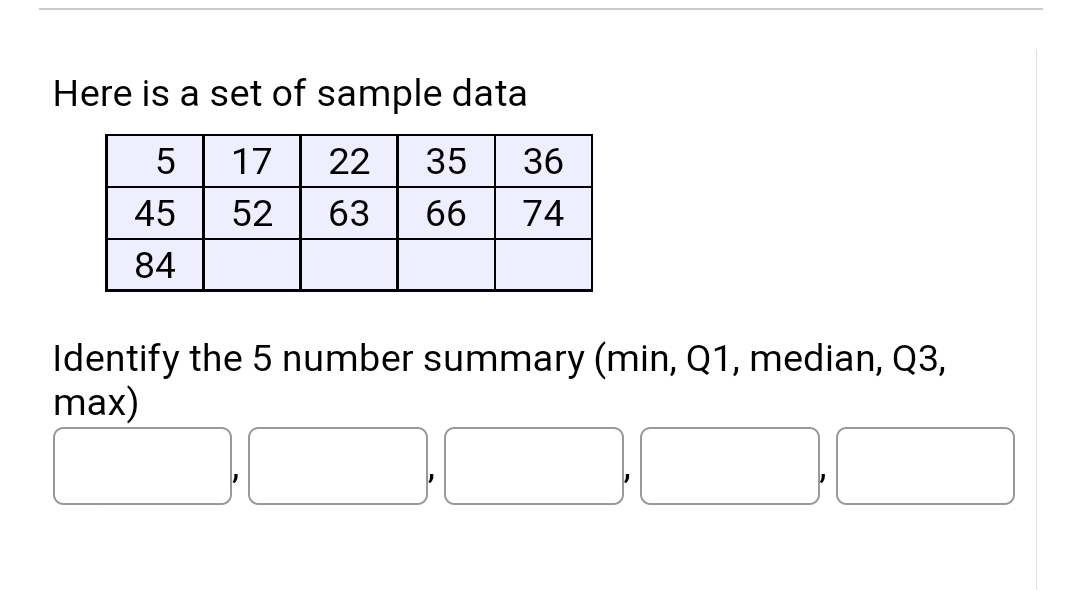Click the second answer box for Q1
1080x590 pixels.
[x=338, y=466]
